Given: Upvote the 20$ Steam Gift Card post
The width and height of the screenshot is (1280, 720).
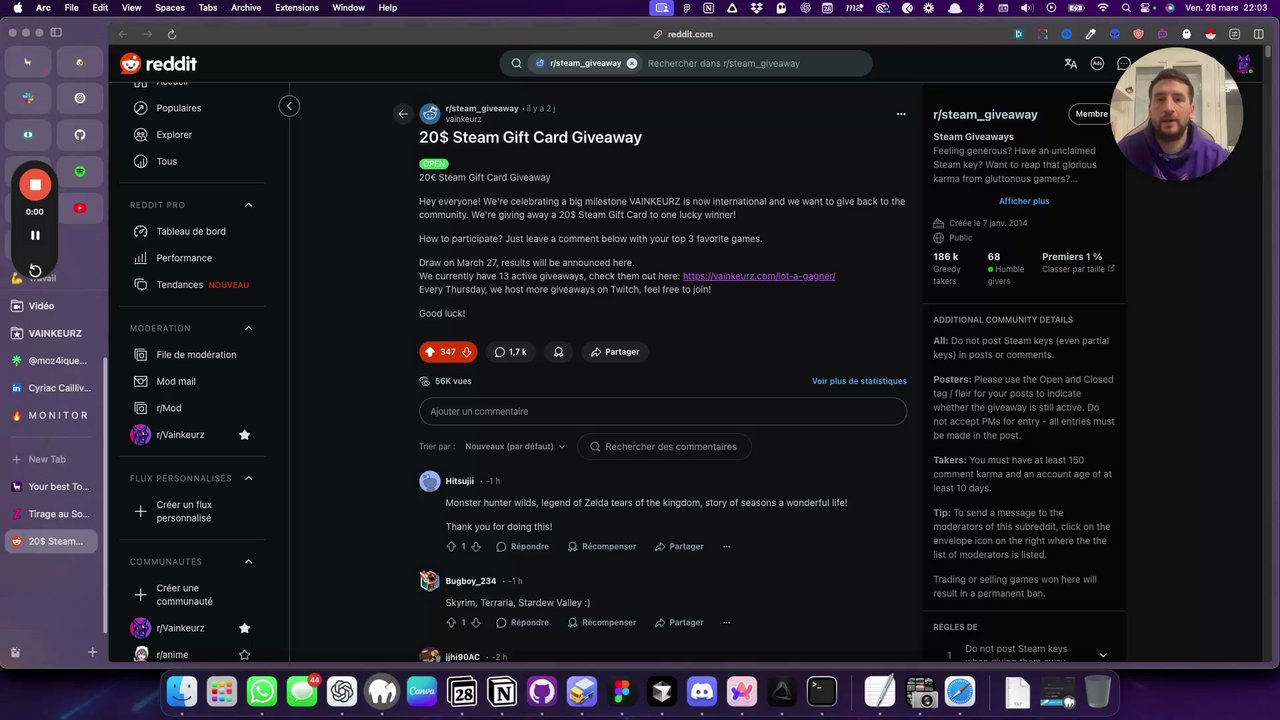Looking at the screenshot, I should click(x=430, y=352).
